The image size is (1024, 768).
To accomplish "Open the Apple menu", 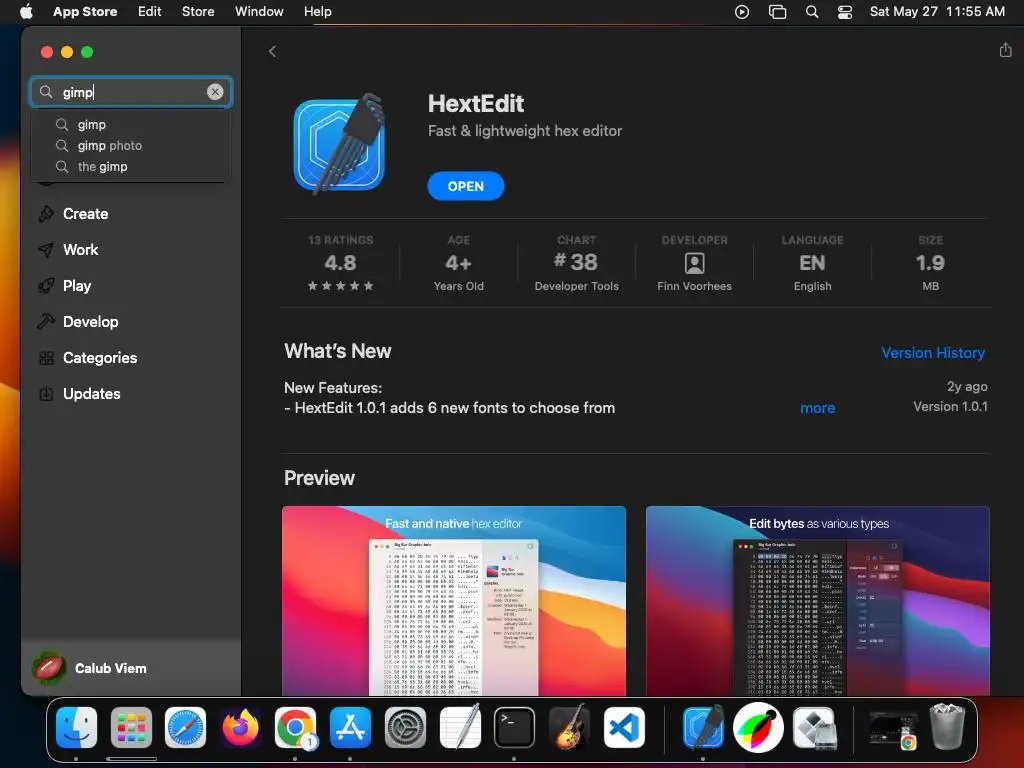I will pyautogui.click(x=26, y=12).
